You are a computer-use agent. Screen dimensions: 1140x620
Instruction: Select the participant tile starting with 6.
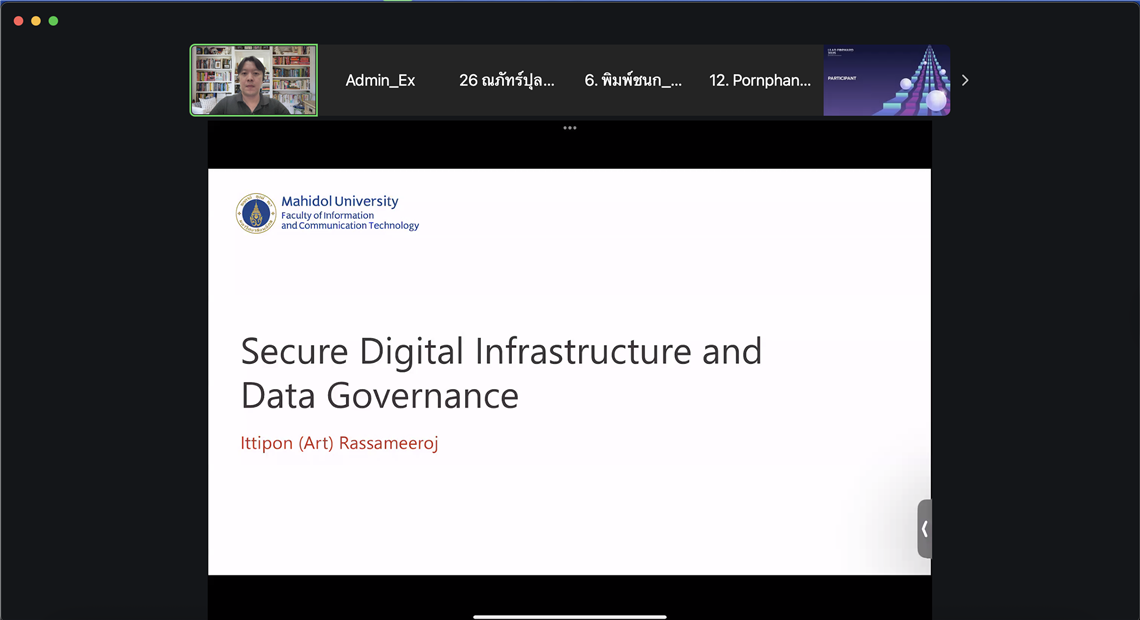633,80
